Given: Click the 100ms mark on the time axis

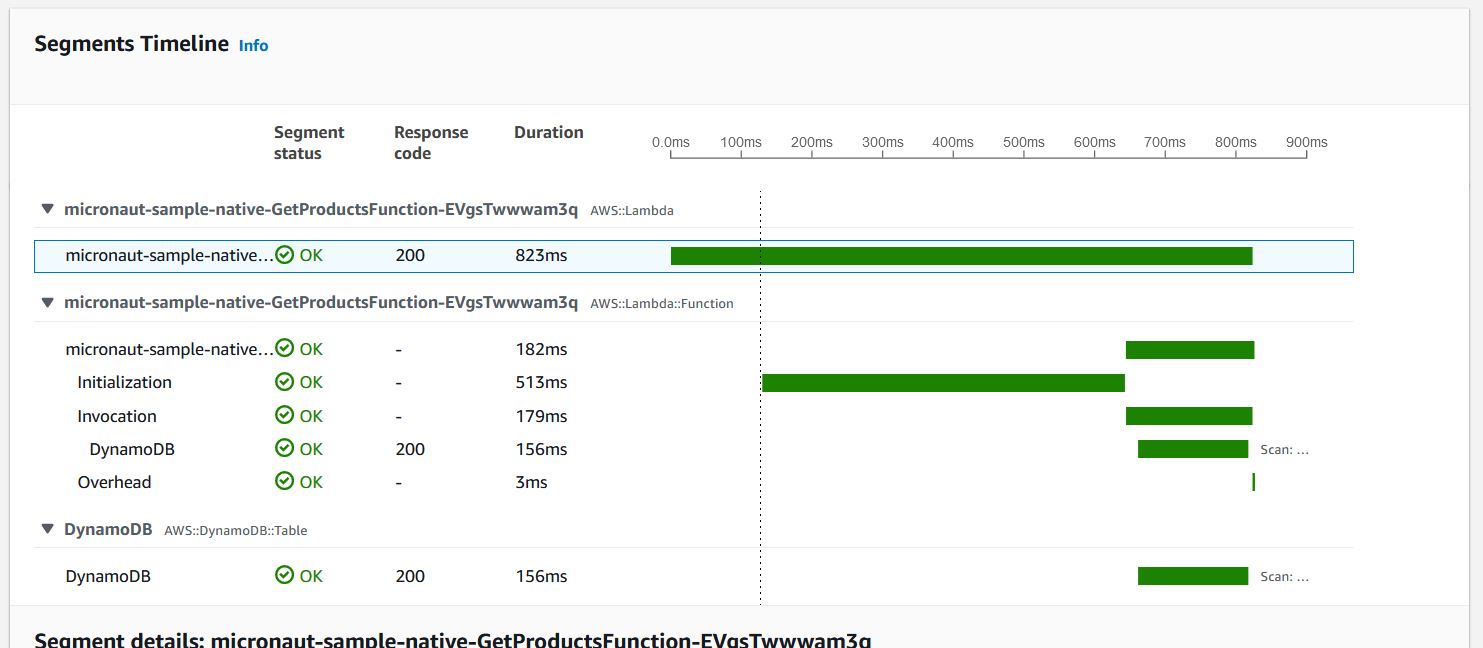Looking at the screenshot, I should pyautogui.click(x=741, y=142).
